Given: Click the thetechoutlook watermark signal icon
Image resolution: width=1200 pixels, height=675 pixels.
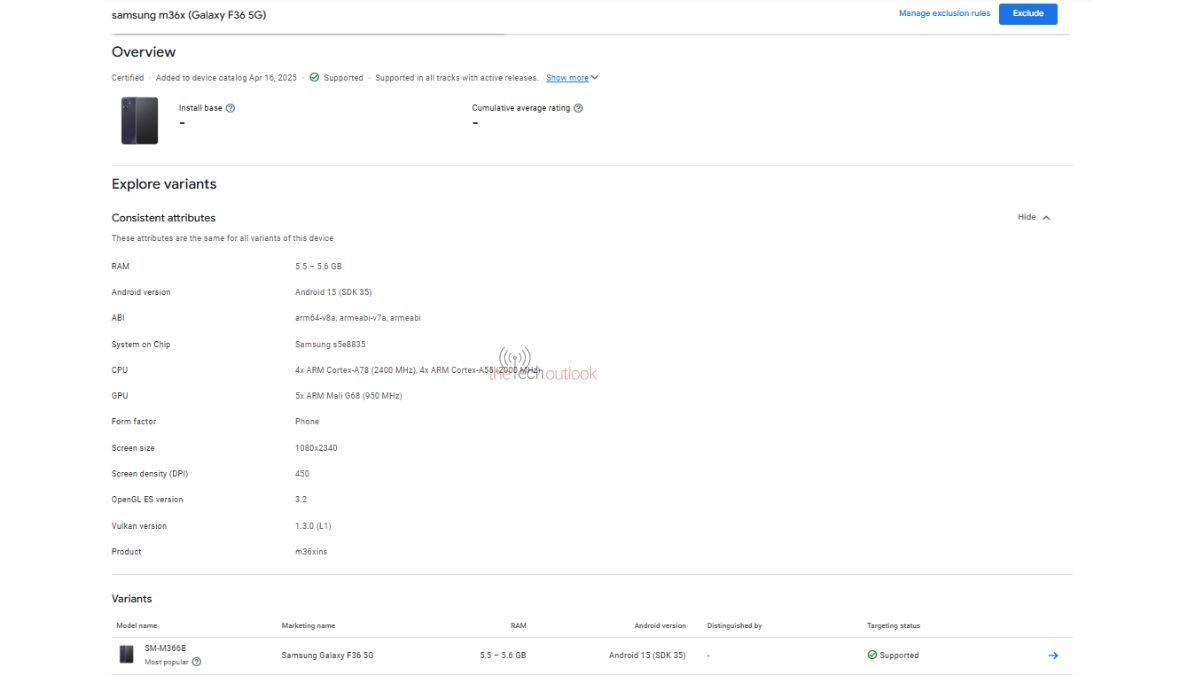Looking at the screenshot, I should [x=514, y=357].
